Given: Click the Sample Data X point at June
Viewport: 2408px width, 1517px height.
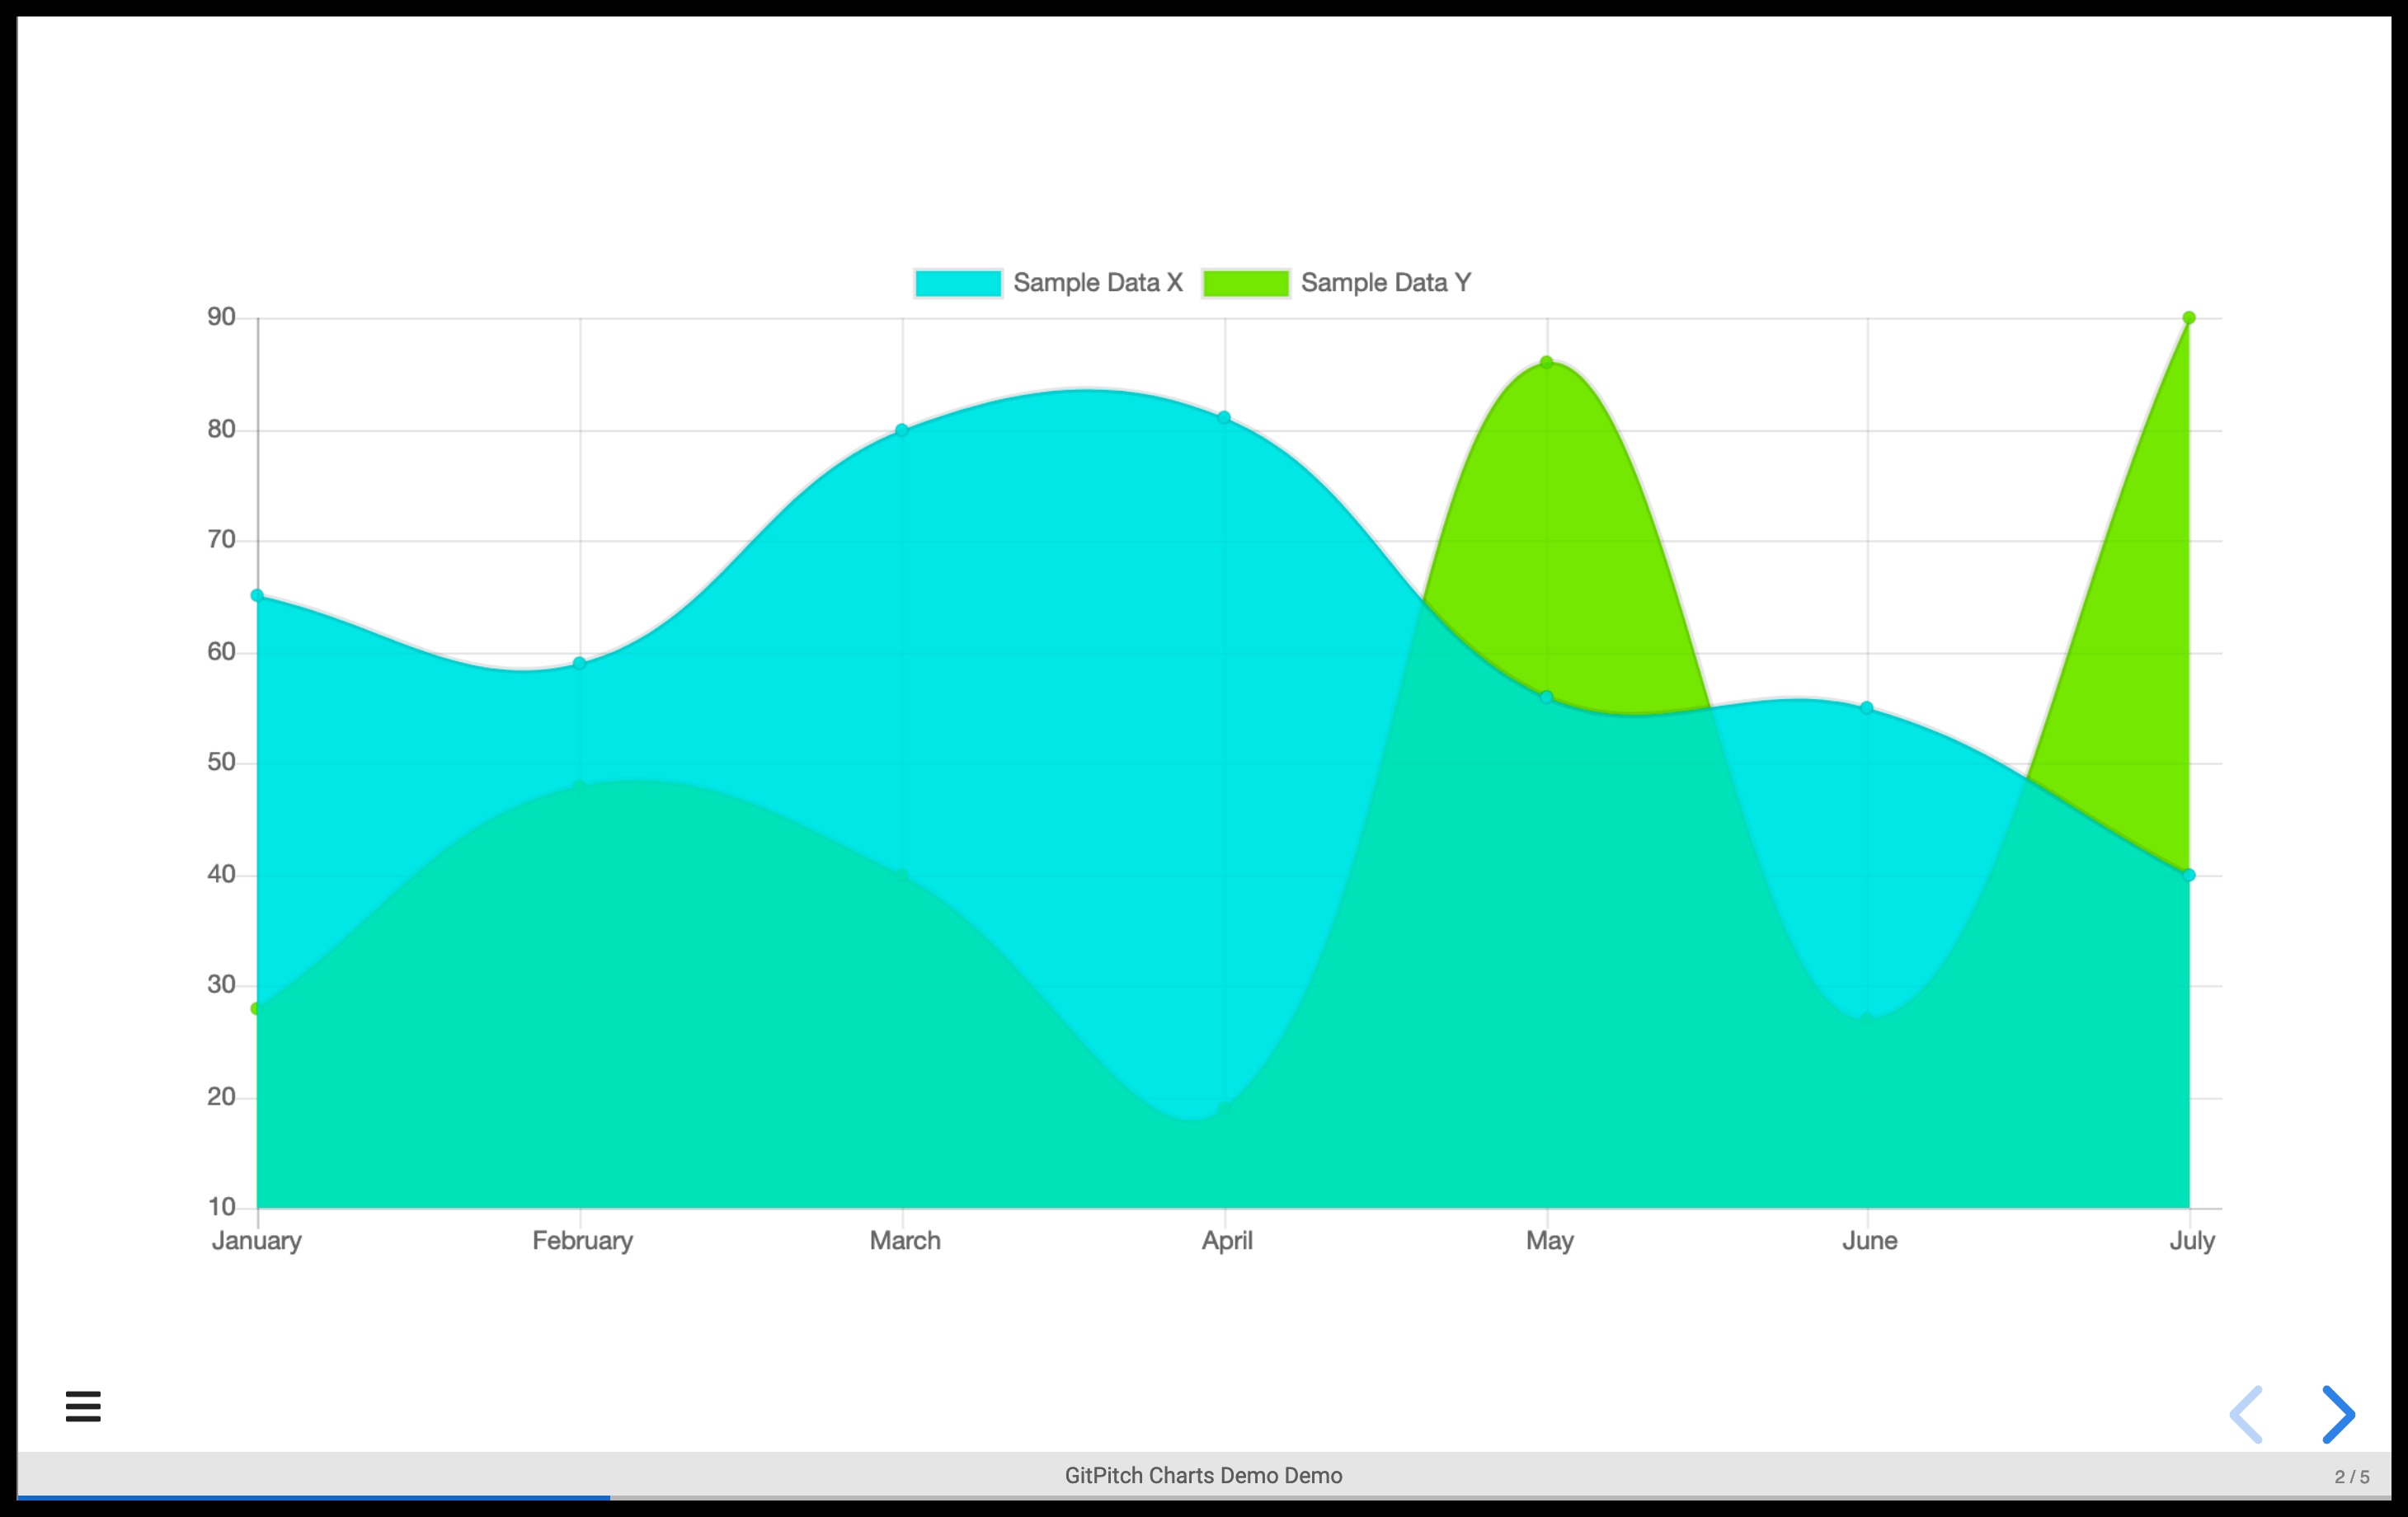Looking at the screenshot, I should tap(1866, 708).
